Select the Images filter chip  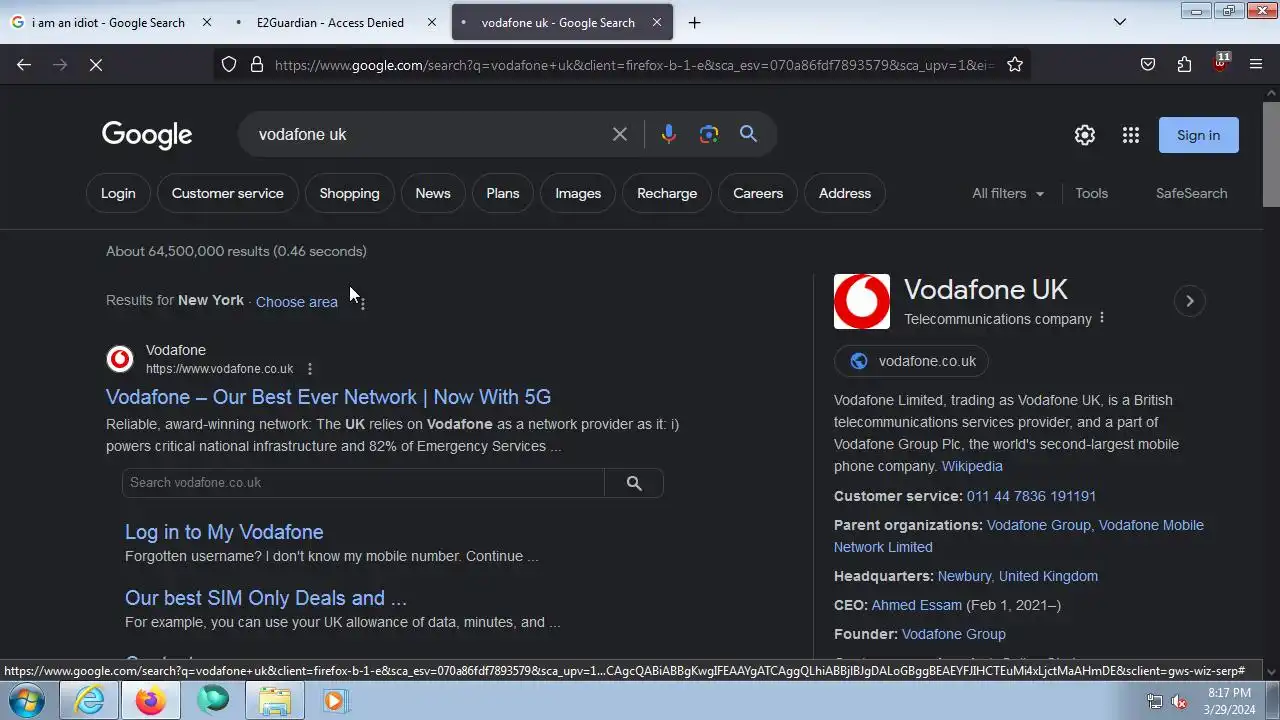click(x=578, y=193)
